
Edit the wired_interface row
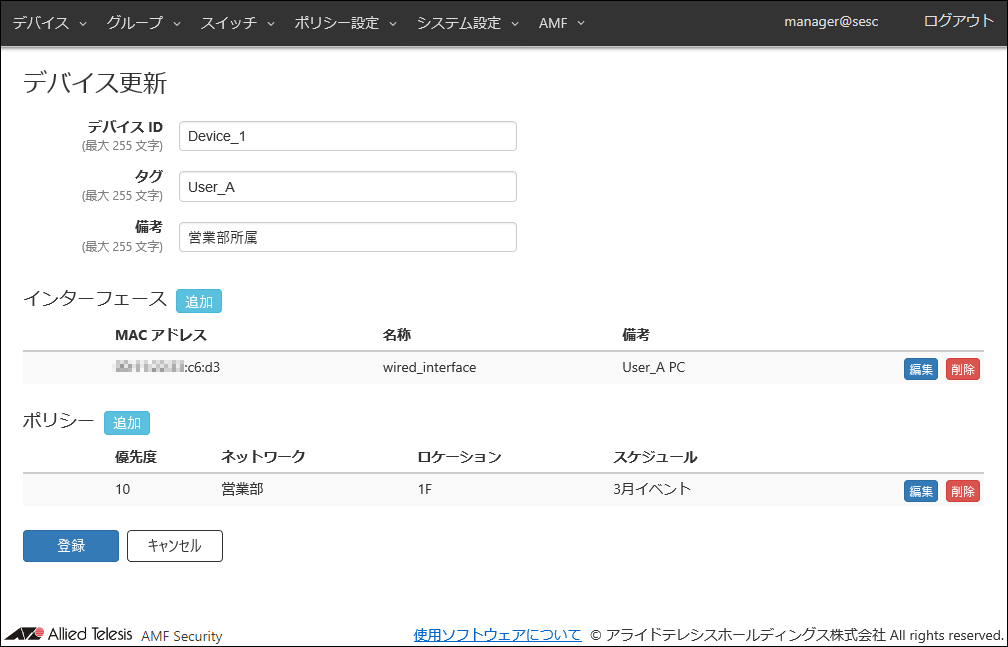point(920,369)
